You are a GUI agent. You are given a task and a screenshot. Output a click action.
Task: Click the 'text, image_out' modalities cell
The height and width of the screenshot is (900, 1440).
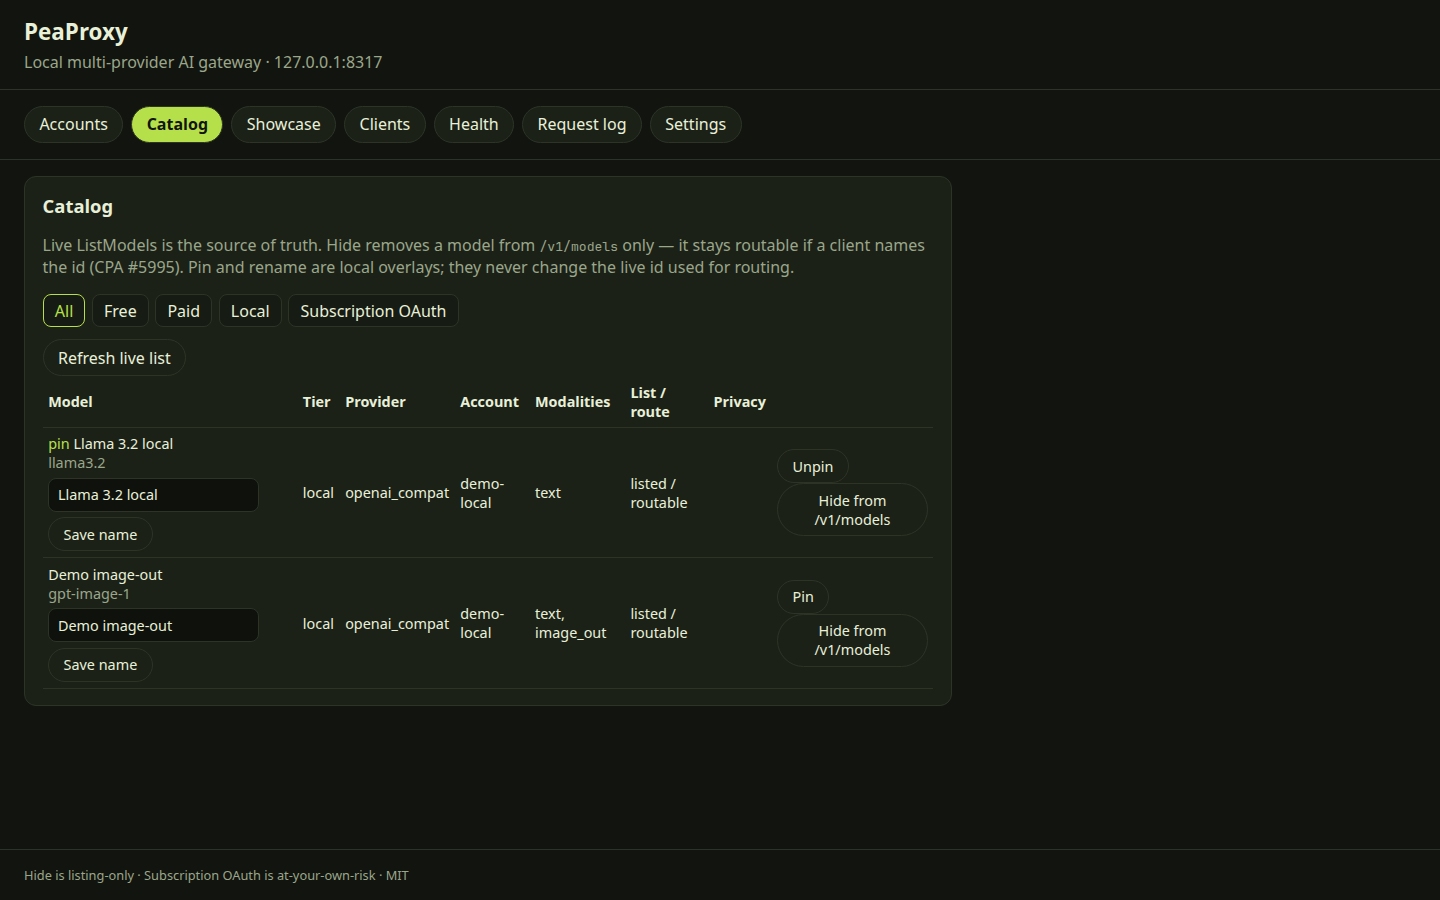[570, 623]
